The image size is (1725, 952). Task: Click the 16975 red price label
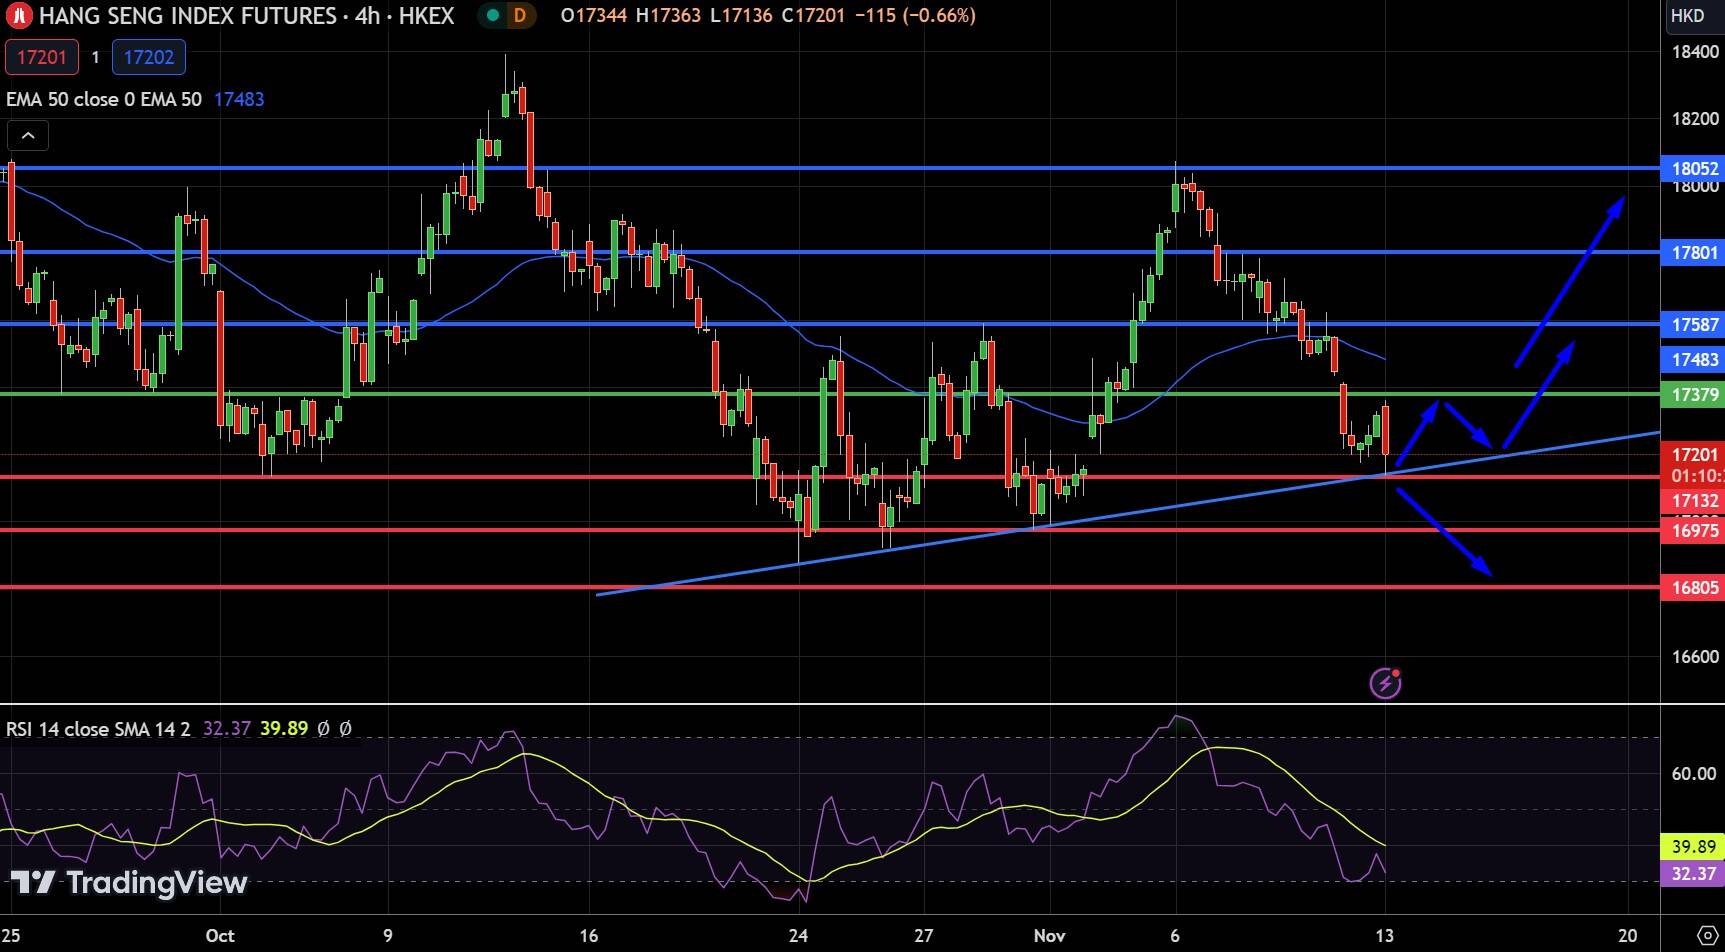1693,531
